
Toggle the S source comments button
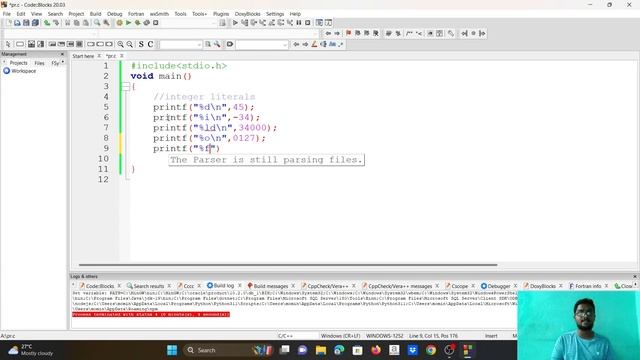(141, 44)
